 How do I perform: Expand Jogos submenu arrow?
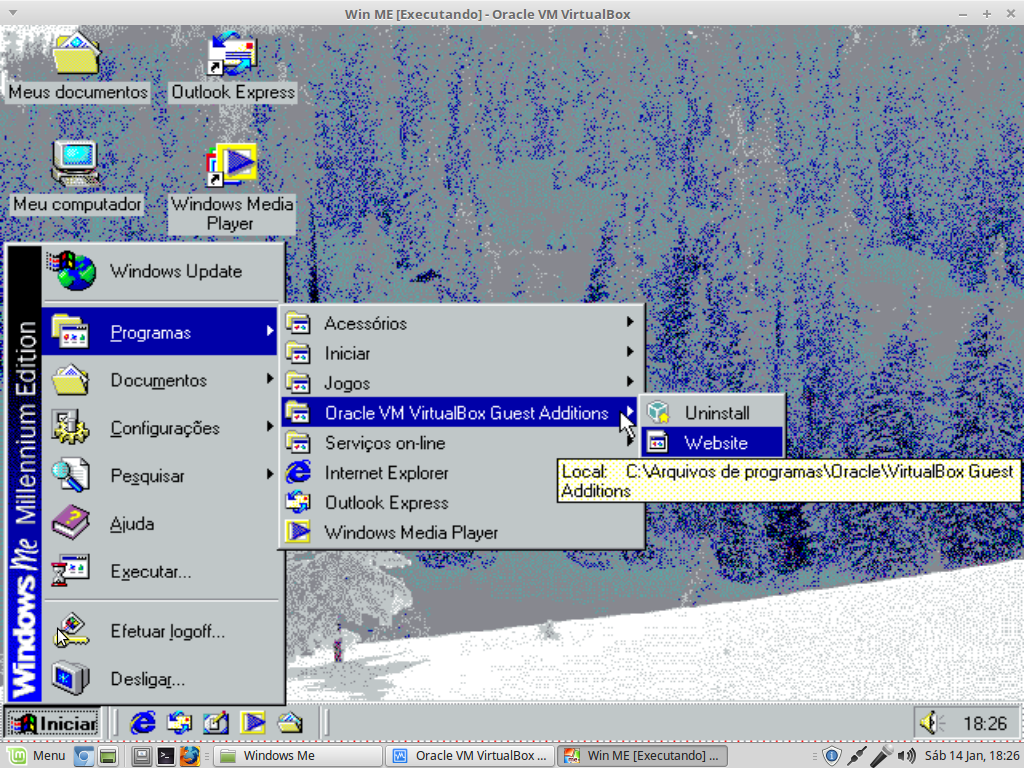630,381
